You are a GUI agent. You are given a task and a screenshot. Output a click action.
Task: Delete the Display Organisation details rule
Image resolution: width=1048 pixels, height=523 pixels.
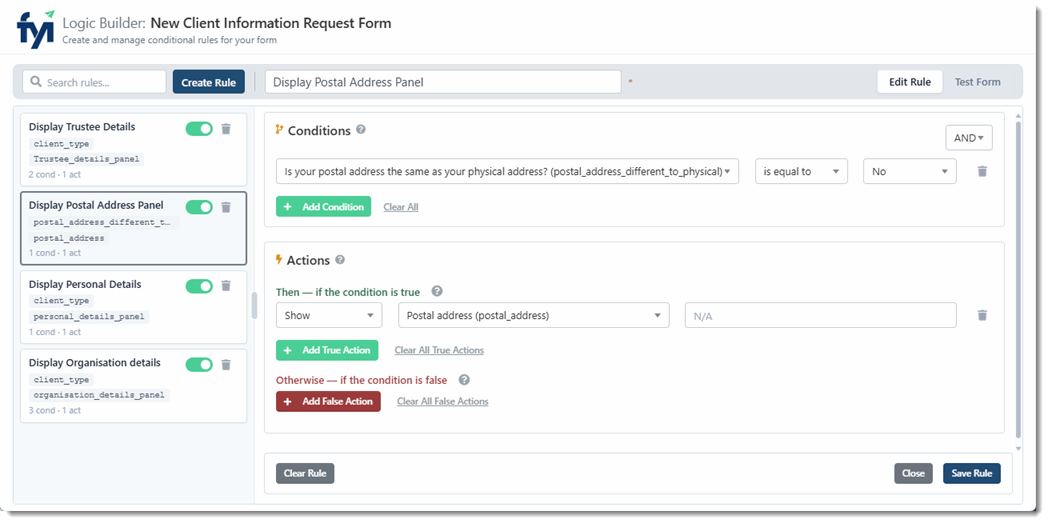[x=226, y=365]
